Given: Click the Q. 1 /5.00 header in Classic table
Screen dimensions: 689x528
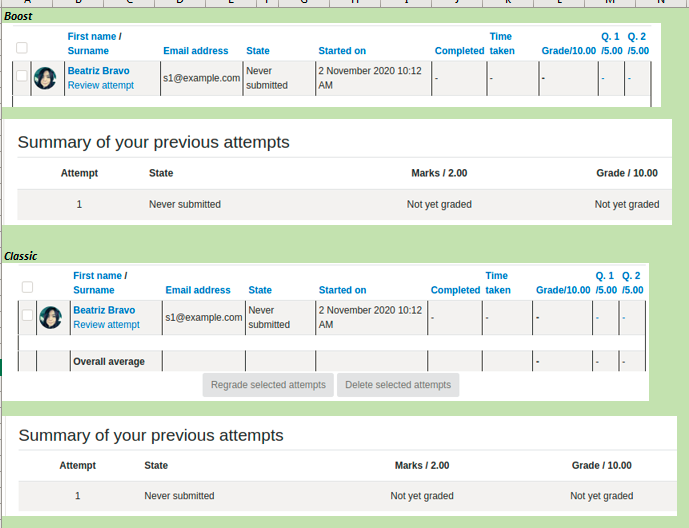Looking at the screenshot, I should [606, 283].
